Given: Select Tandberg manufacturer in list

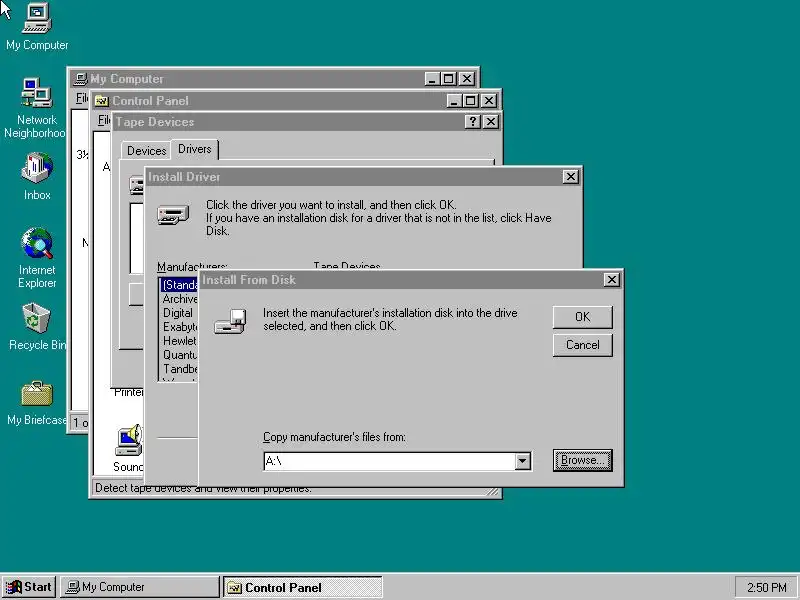Looking at the screenshot, I should 179,368.
